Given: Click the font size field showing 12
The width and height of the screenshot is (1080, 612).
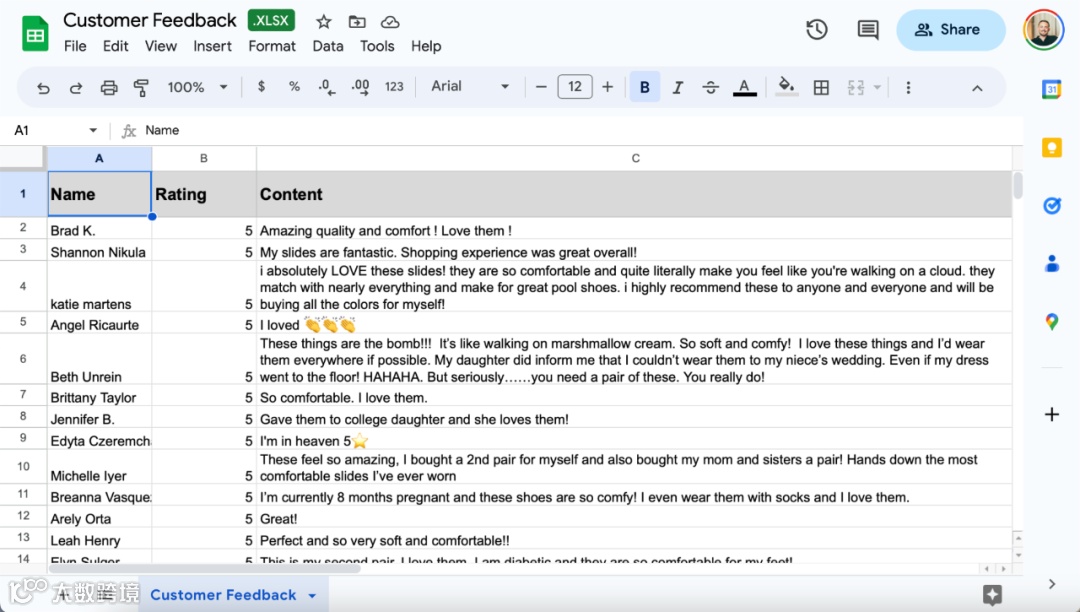Looking at the screenshot, I should click(574, 87).
